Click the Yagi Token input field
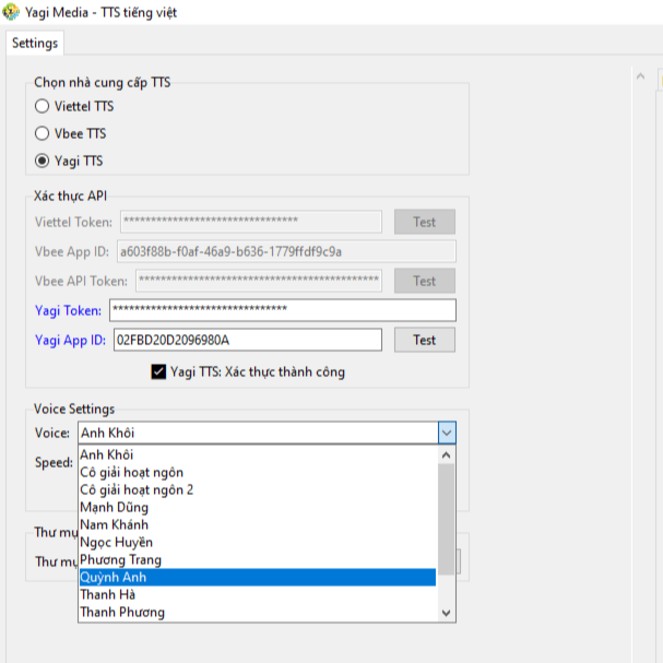663x663 pixels. pos(282,310)
